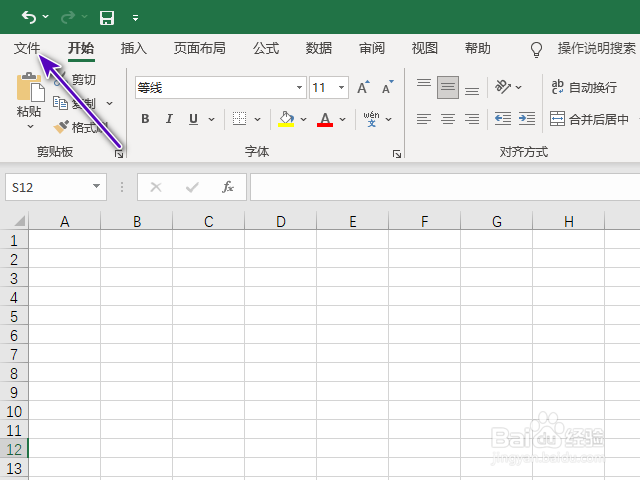
Task: Open the phonetic guide dropdown arrow
Action: click(x=389, y=119)
